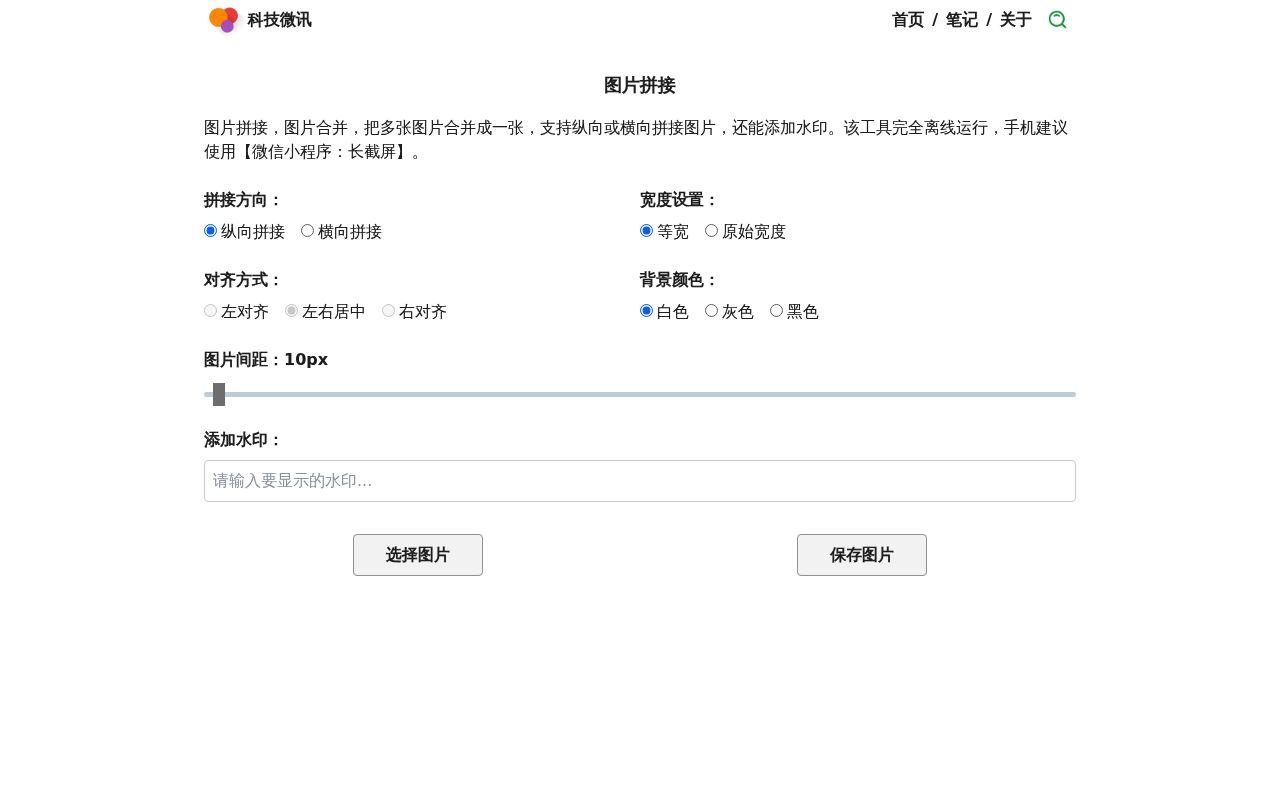Click the 拼接方向: label
1280x800 pixels.
(244, 200)
